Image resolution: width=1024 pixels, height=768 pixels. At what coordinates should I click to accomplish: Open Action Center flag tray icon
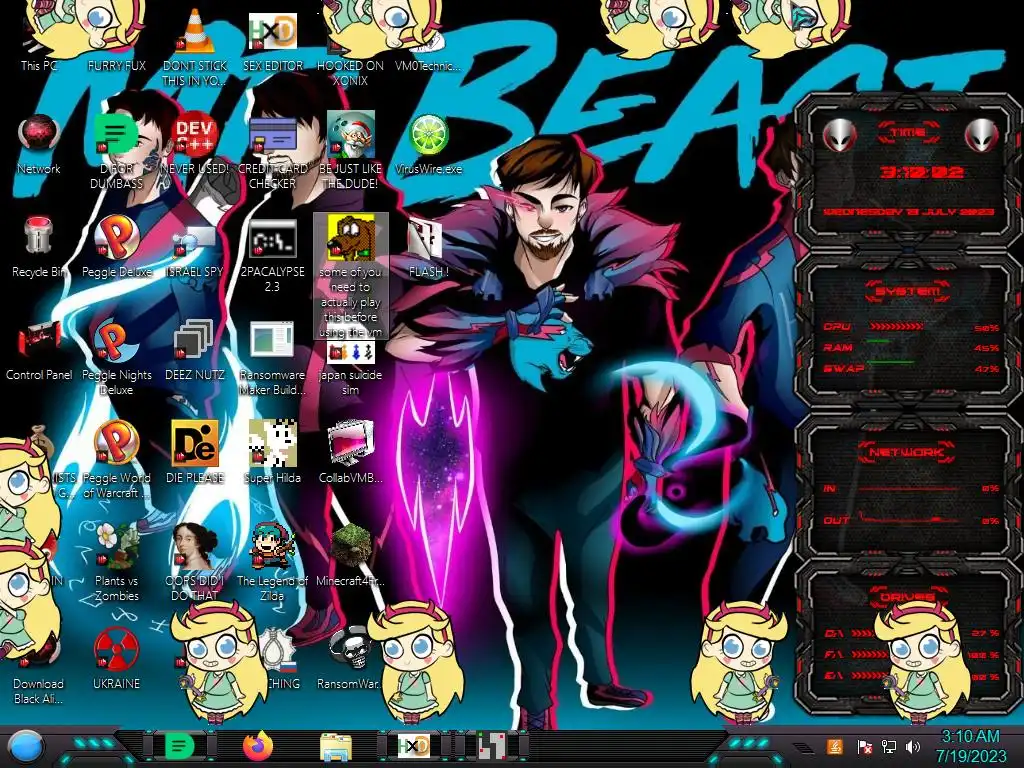point(865,747)
